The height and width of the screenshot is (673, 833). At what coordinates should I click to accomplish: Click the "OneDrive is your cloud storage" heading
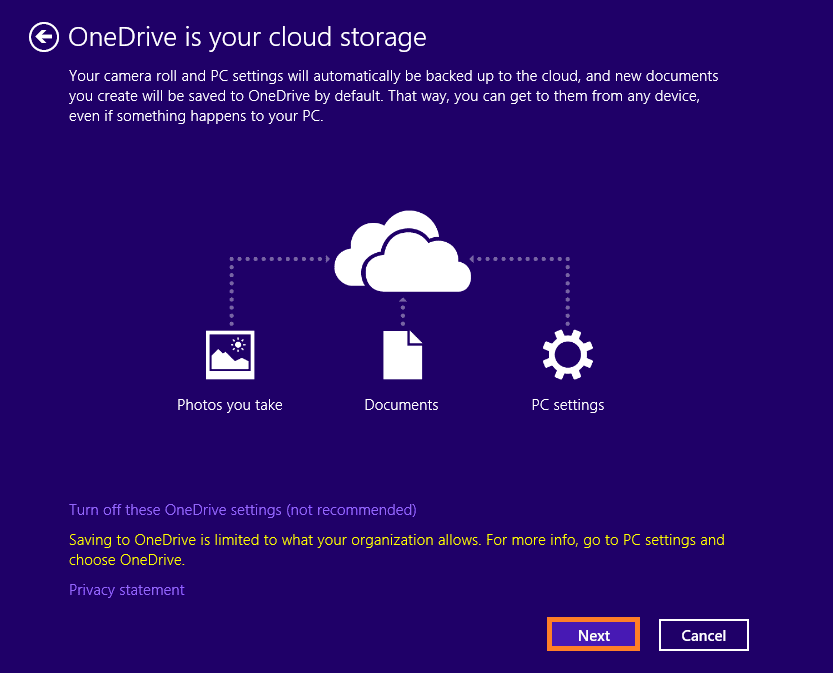248,37
